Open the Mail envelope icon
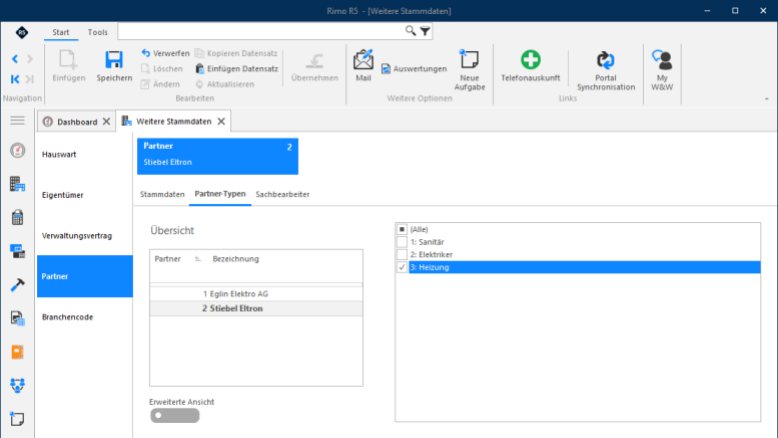This screenshot has width=778, height=438. [x=363, y=60]
